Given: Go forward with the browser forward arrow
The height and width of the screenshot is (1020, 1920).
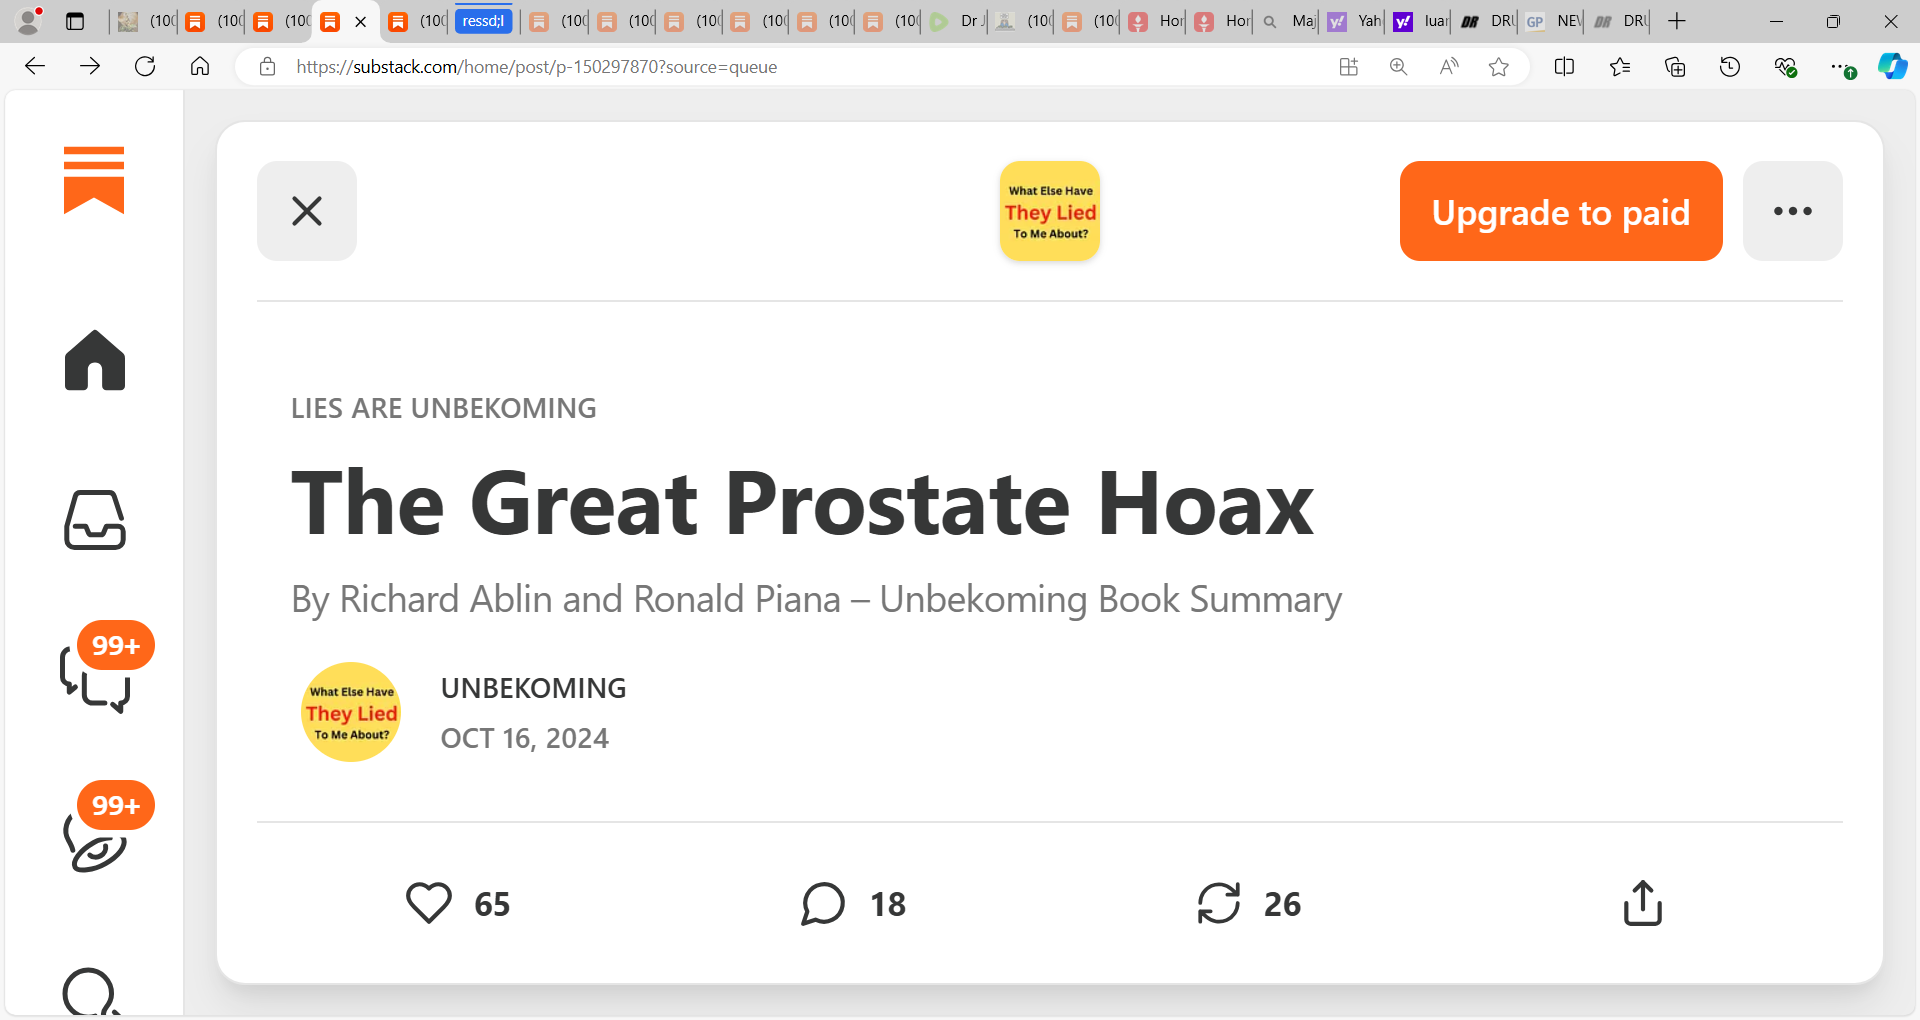Looking at the screenshot, I should click(x=90, y=66).
